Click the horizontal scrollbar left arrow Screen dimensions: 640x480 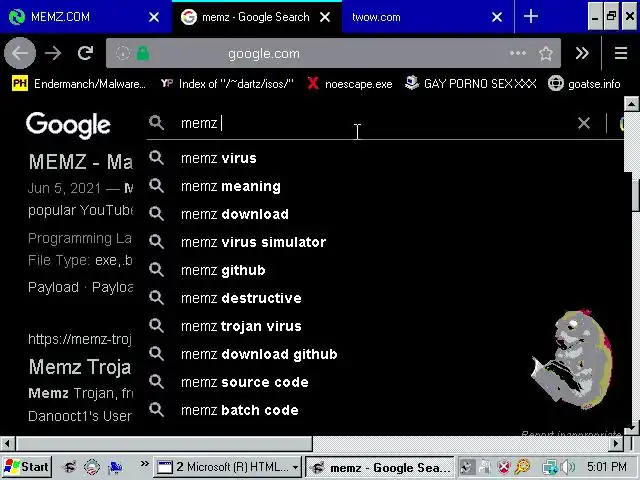coord(7,443)
